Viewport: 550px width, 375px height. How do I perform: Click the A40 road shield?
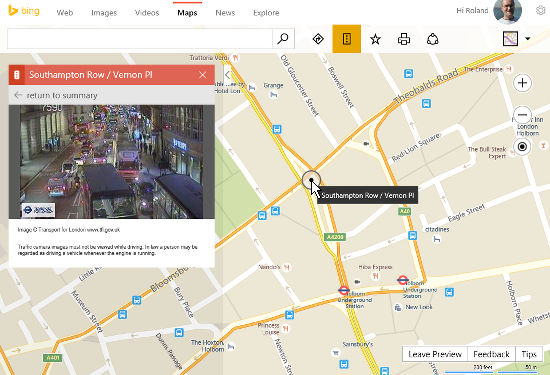(404, 211)
